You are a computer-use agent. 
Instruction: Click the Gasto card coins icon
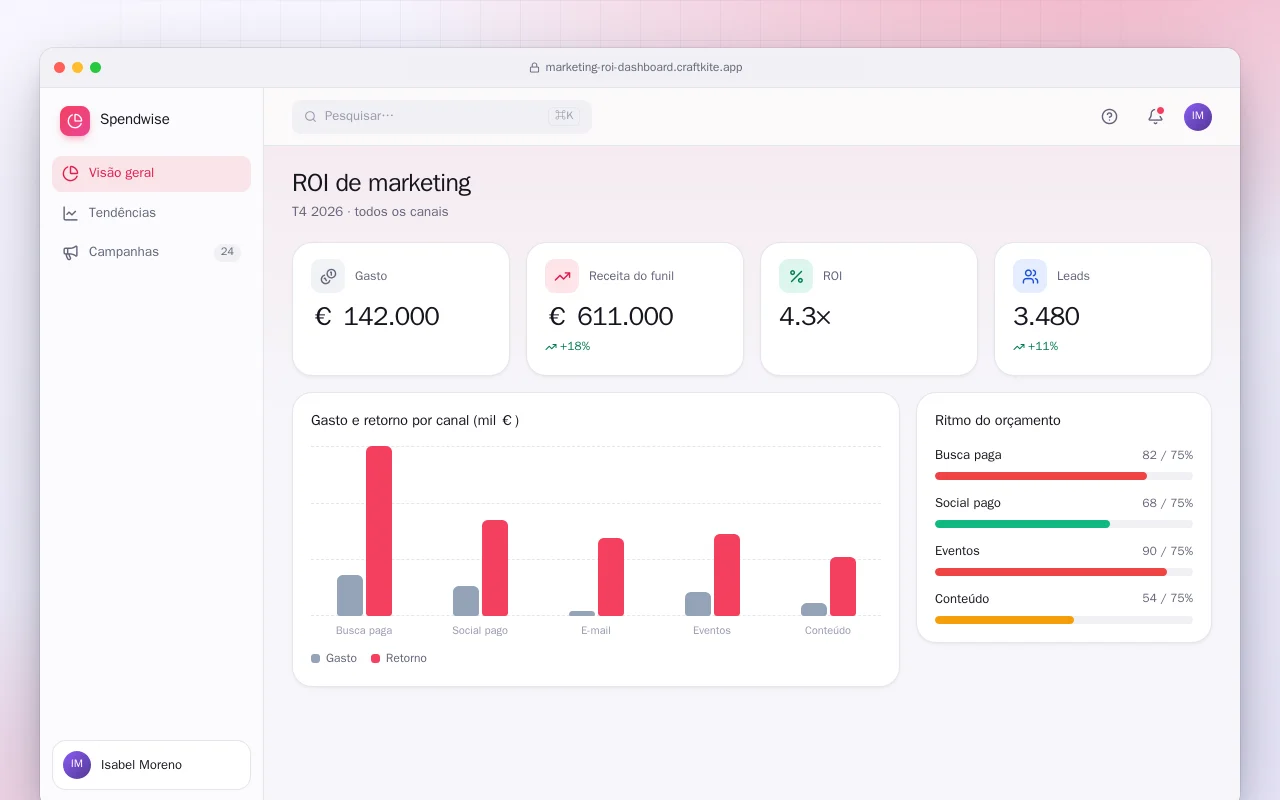[x=328, y=276]
